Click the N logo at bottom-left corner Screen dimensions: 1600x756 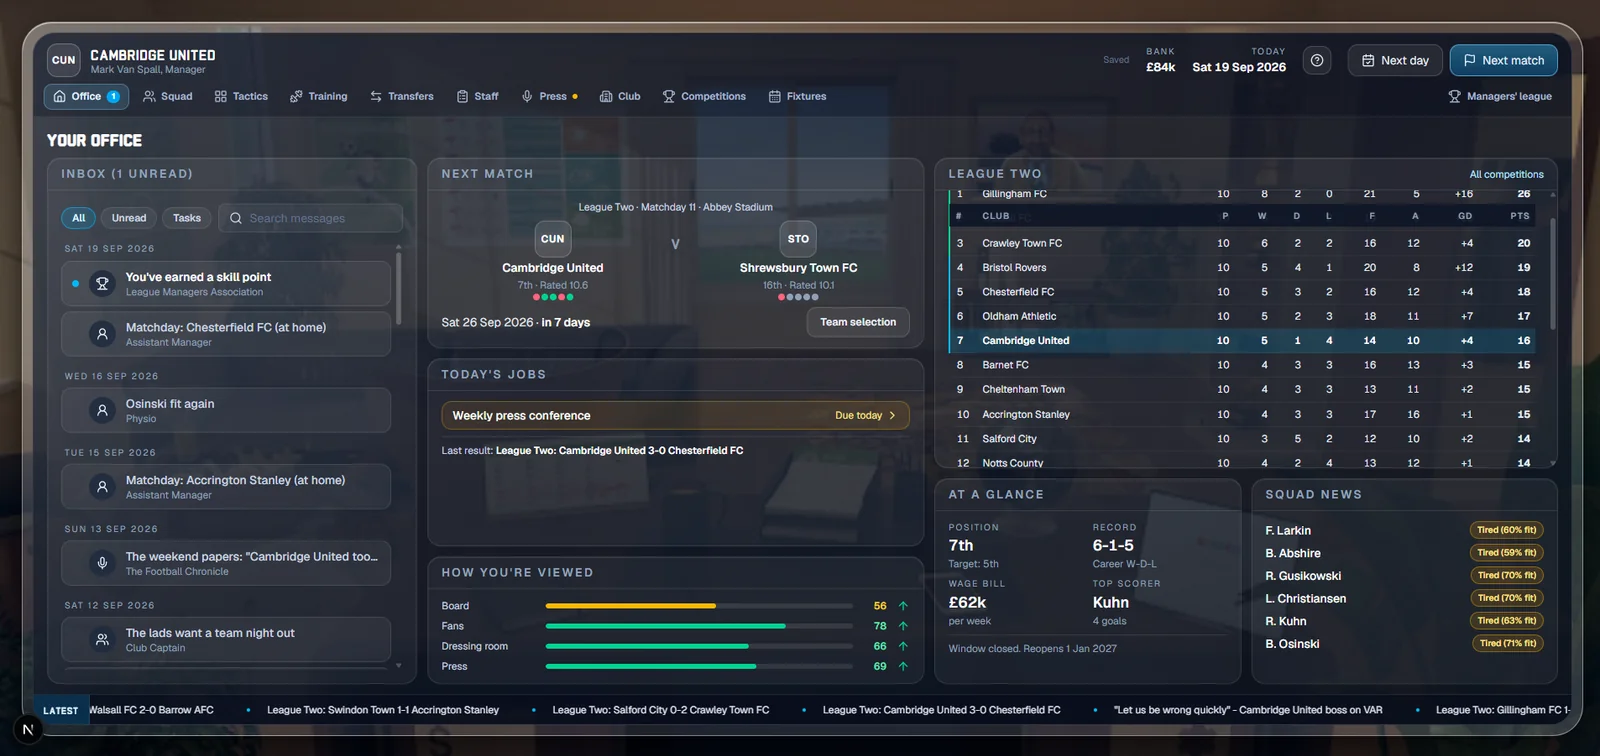click(28, 729)
